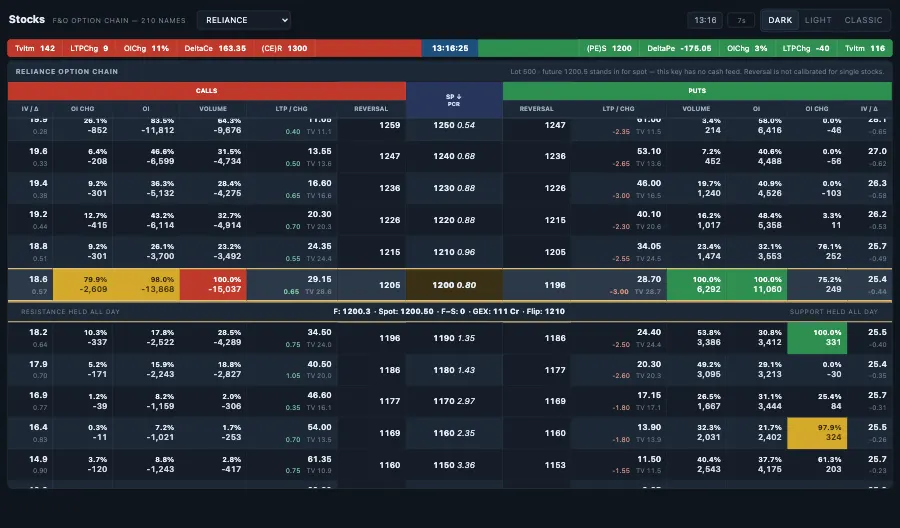Image resolution: width=900 pixels, height=528 pixels.
Task: Click the RESISTANCE HELD ALL DAY label
Action: (x=70, y=312)
